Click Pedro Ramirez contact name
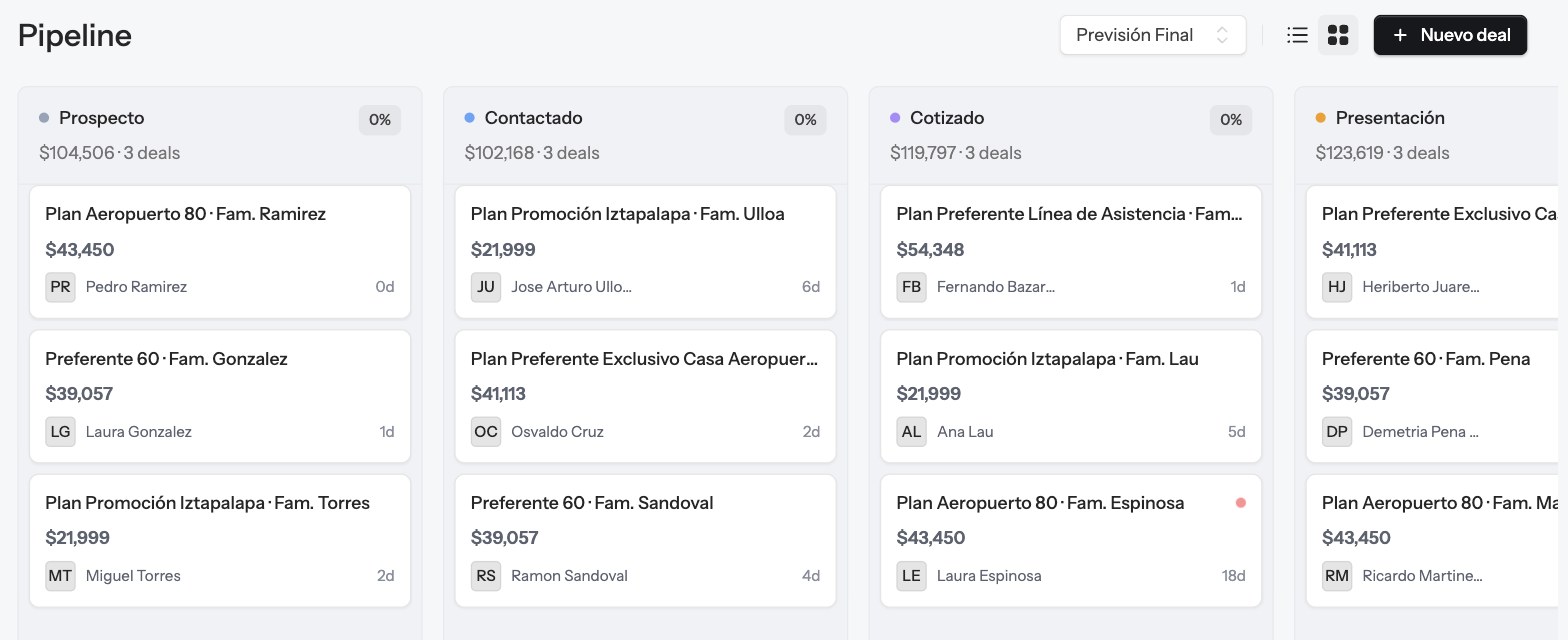Viewport: 1568px width, 640px height. click(x=136, y=287)
